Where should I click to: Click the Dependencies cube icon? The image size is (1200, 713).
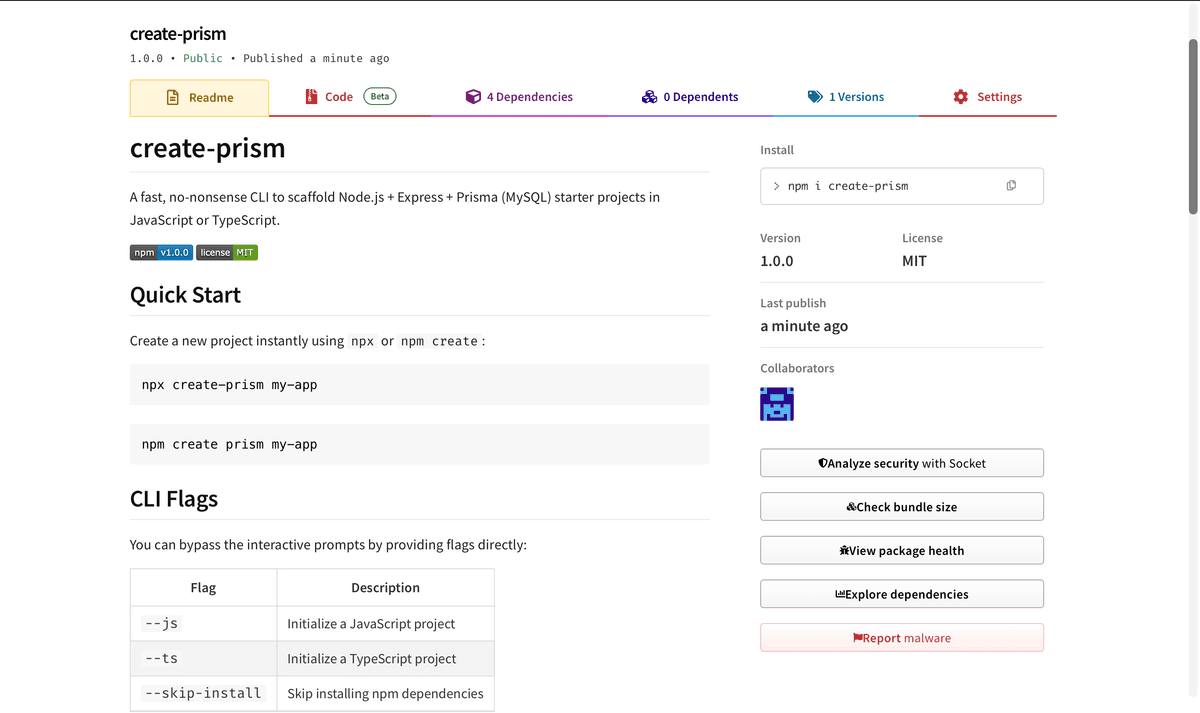473,97
